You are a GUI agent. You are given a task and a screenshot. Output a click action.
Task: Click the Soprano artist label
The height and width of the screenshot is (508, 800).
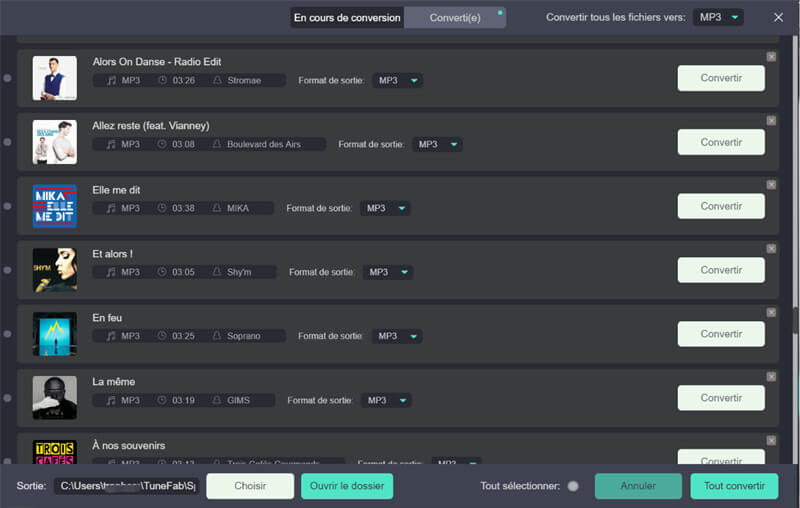click(x=243, y=336)
